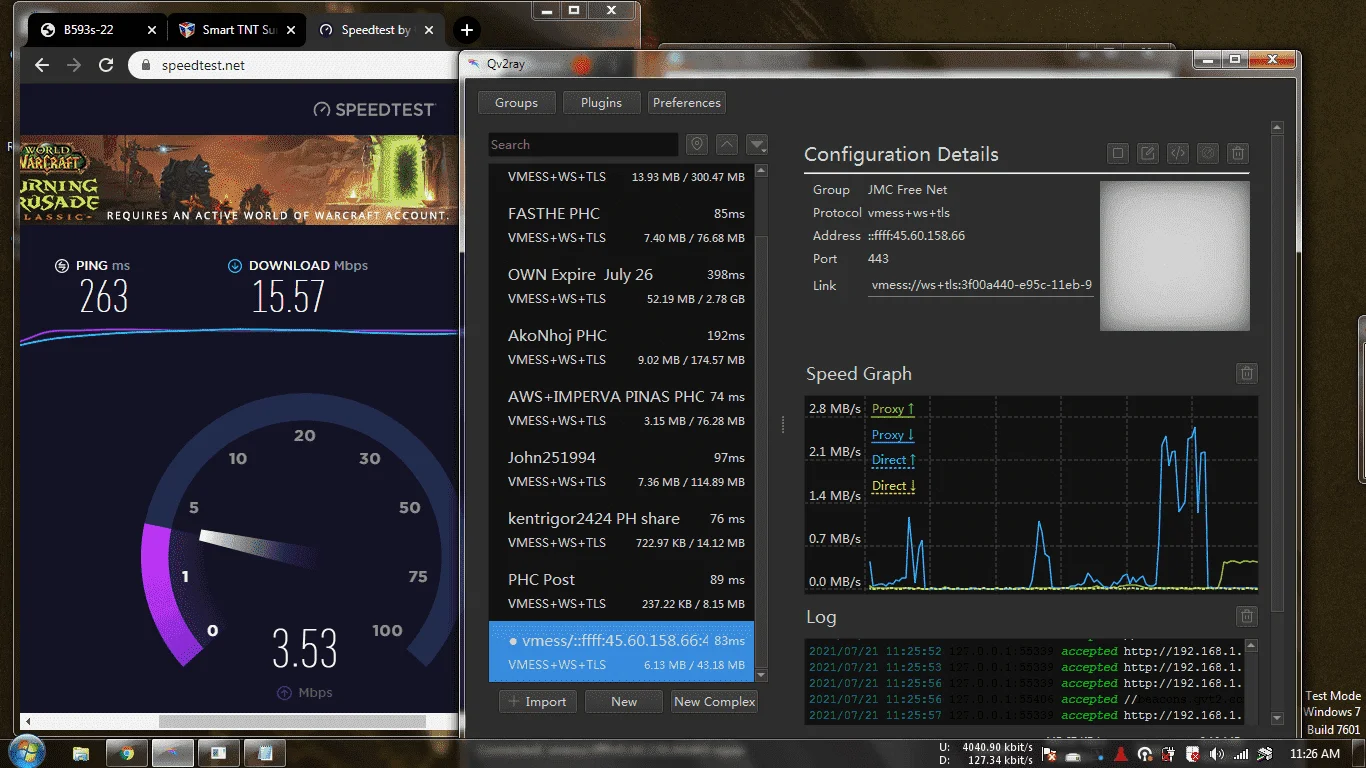Screen dimensions: 1366x768
Task: Click the Import button
Action: (537, 702)
